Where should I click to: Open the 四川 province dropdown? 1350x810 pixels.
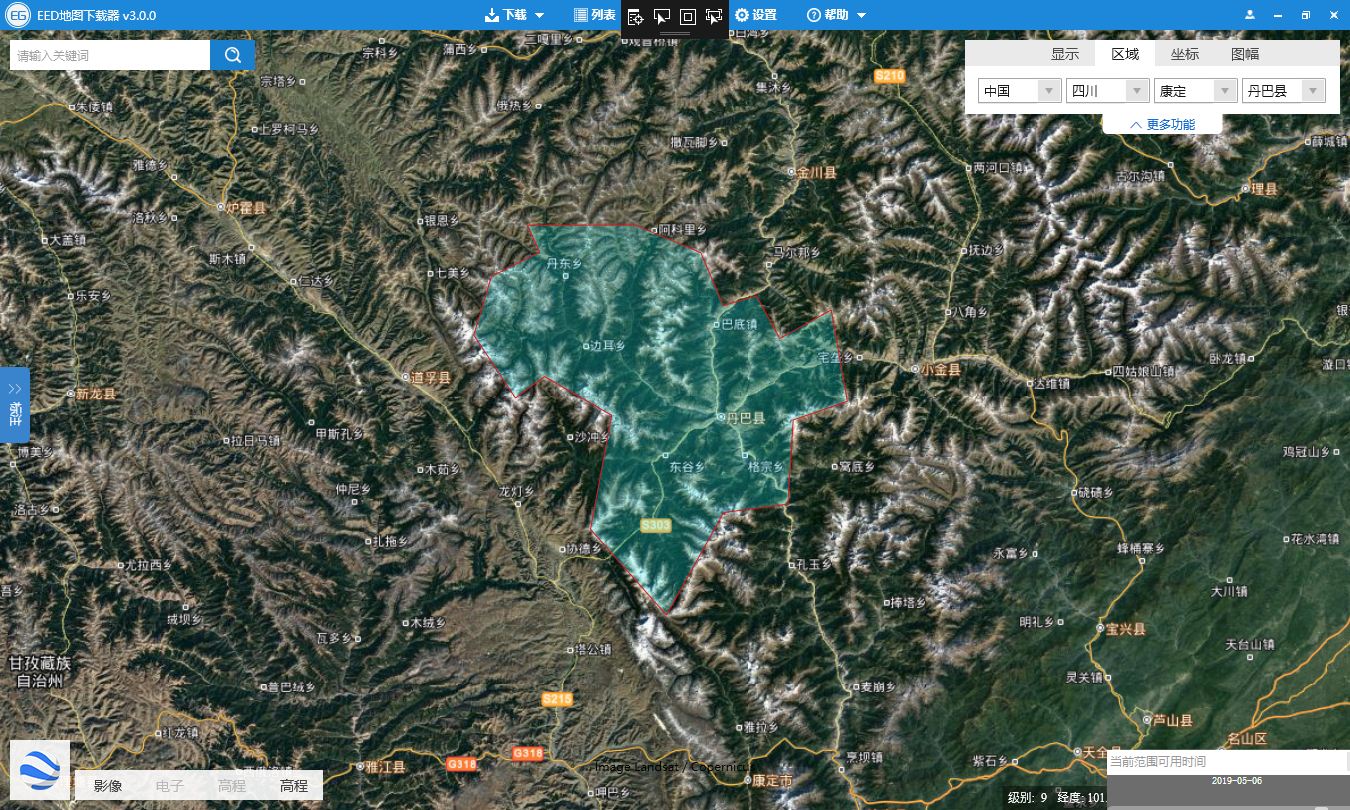[x=1107, y=91]
